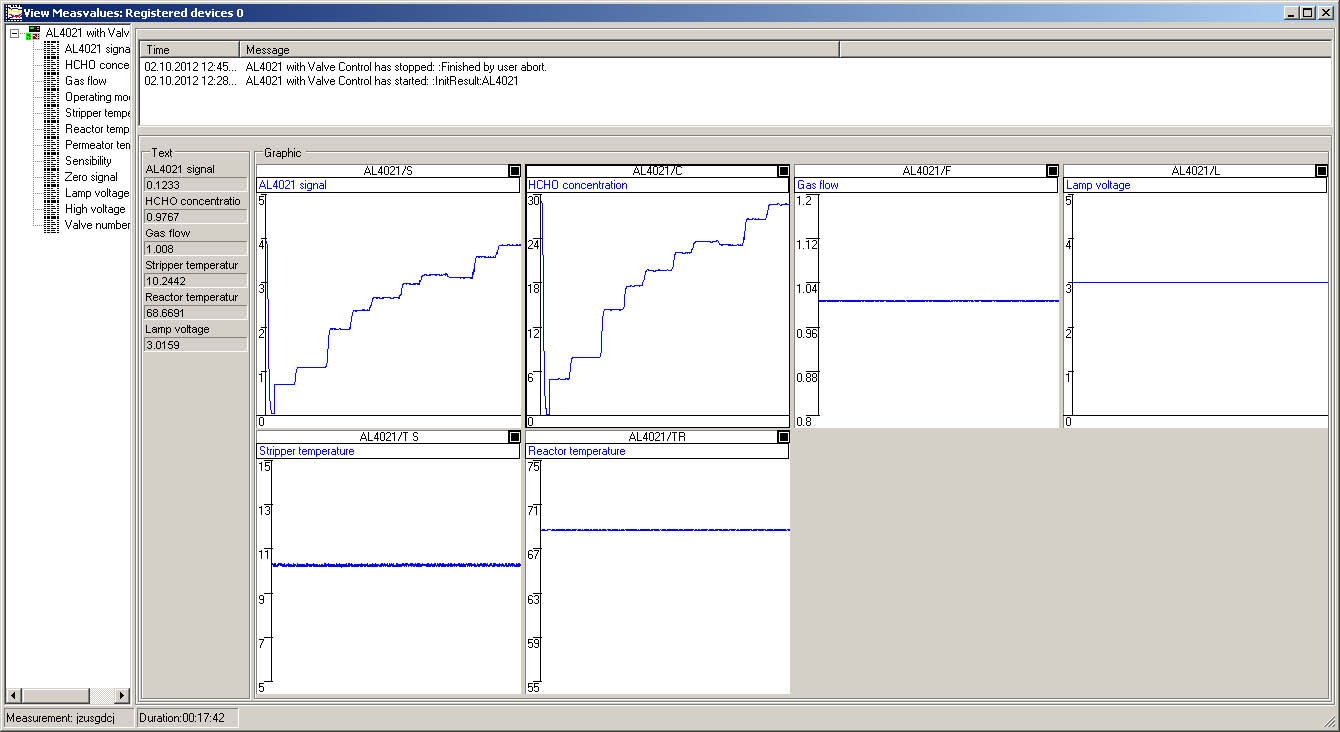This screenshot has width=1340, height=732.
Task: Select the 'has stopped' log message row
Action: point(396,67)
